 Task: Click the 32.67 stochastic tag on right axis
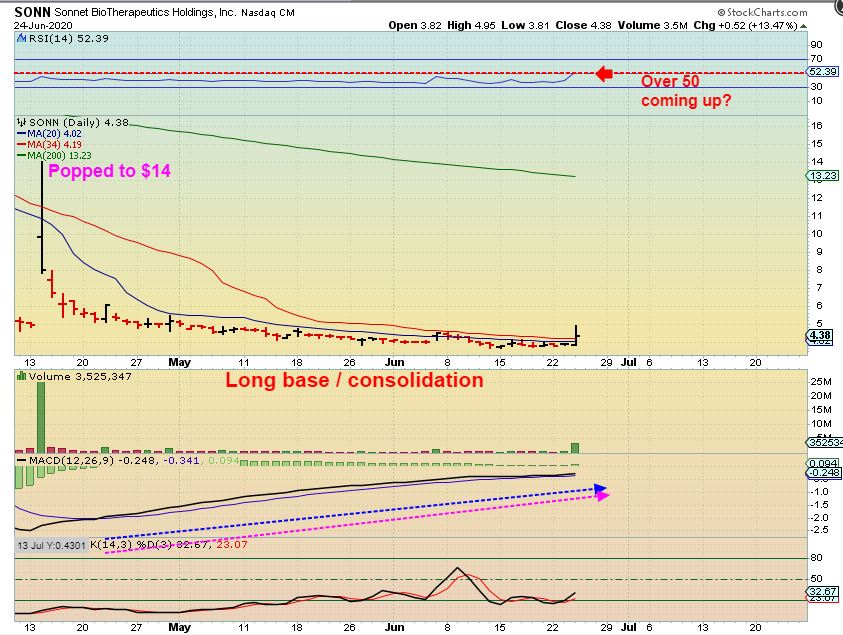point(823,591)
